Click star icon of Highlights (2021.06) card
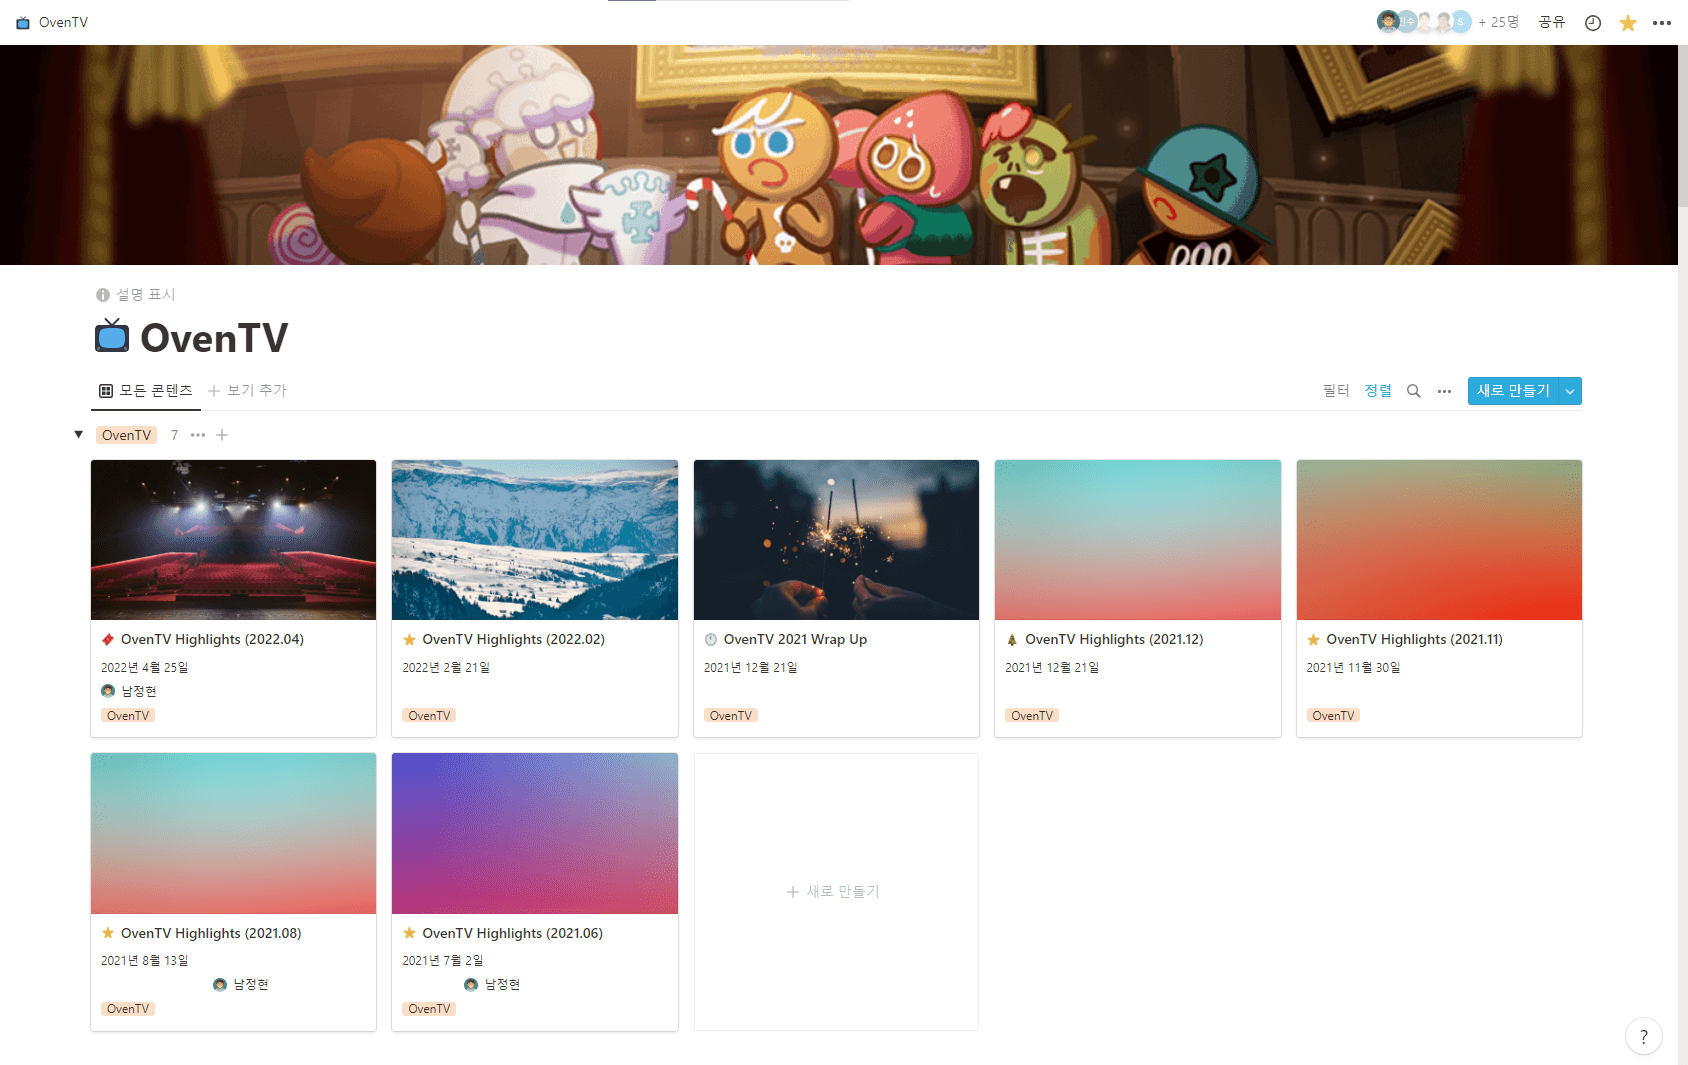Viewport: 1688px width, 1065px height. pyautogui.click(x=409, y=933)
